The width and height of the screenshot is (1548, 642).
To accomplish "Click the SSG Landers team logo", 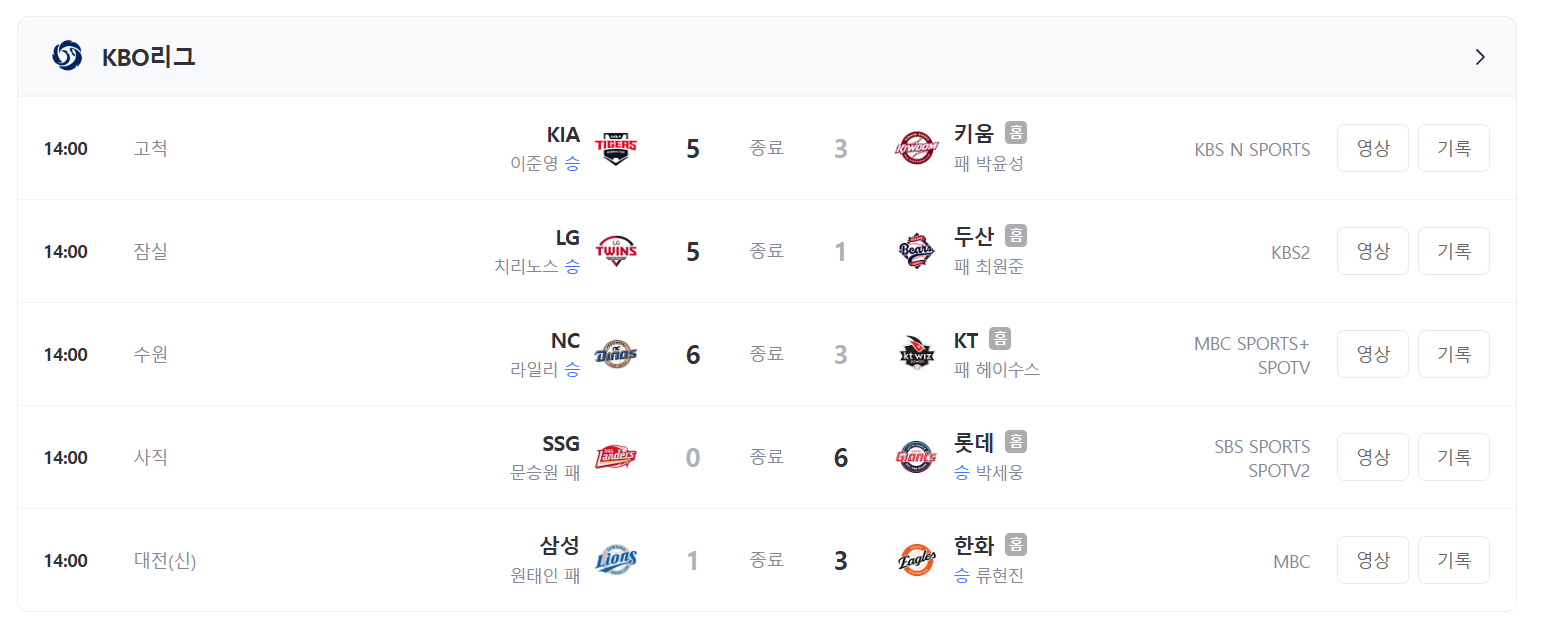I will pyautogui.click(x=616, y=458).
